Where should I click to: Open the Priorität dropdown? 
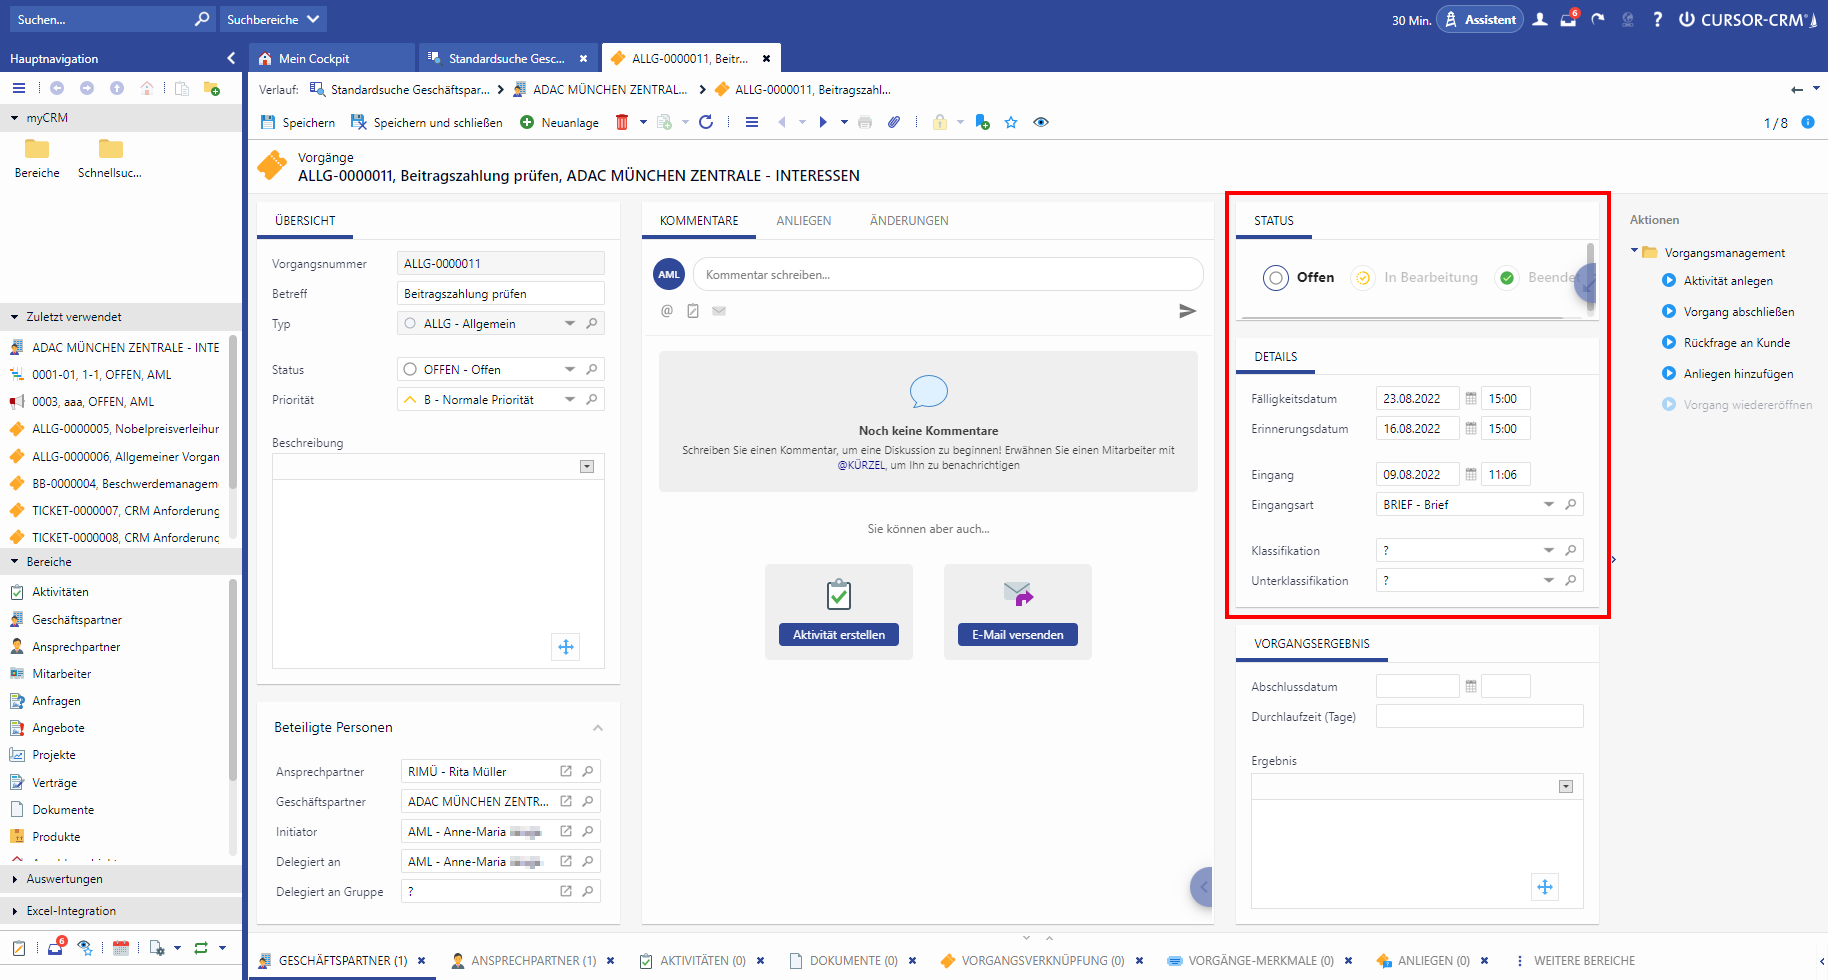click(570, 399)
